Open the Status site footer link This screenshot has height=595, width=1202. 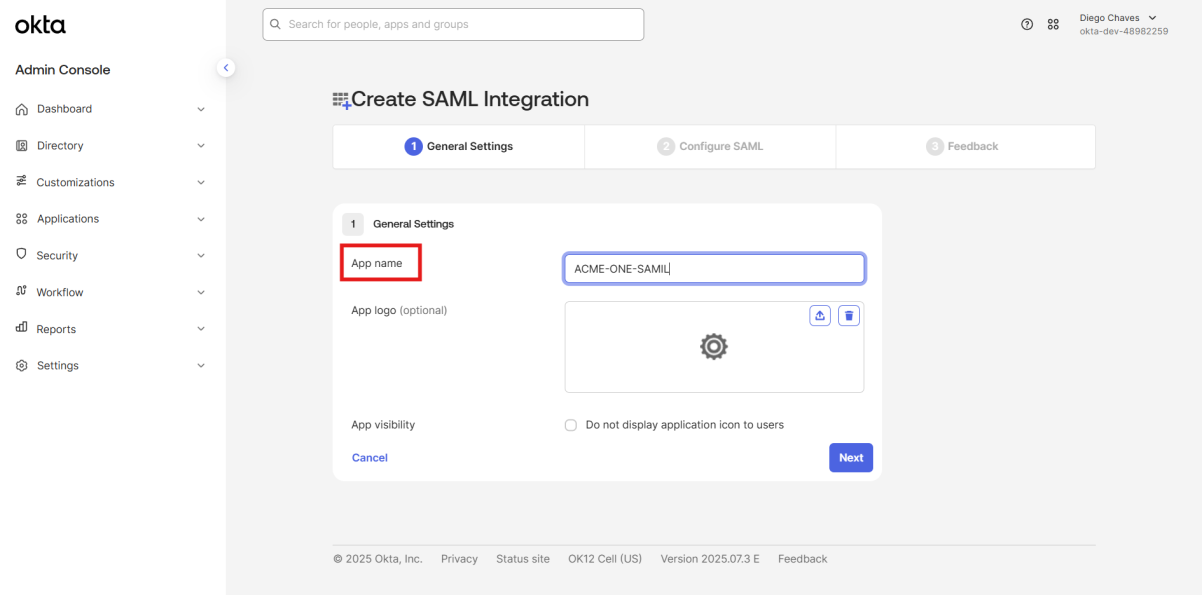click(x=523, y=559)
